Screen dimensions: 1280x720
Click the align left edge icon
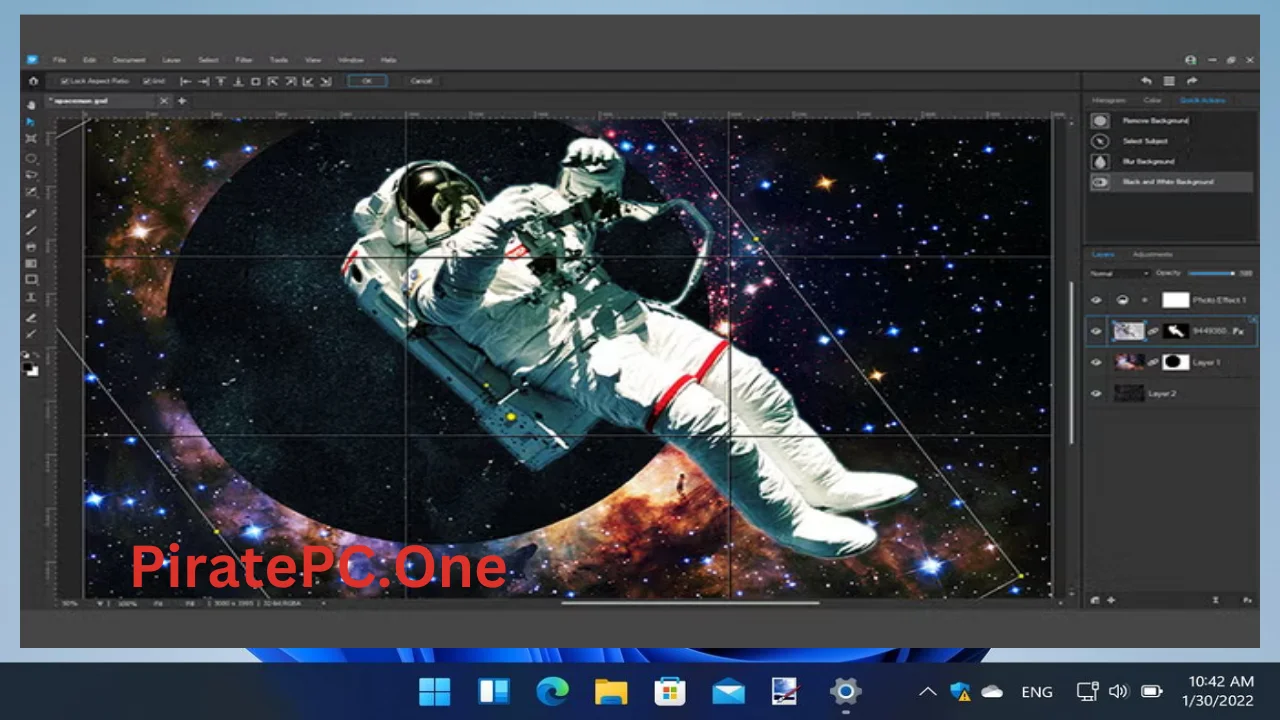tap(186, 81)
